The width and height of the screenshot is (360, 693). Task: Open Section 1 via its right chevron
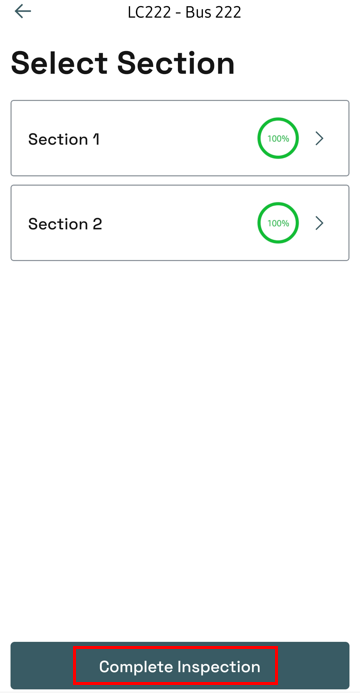click(319, 138)
